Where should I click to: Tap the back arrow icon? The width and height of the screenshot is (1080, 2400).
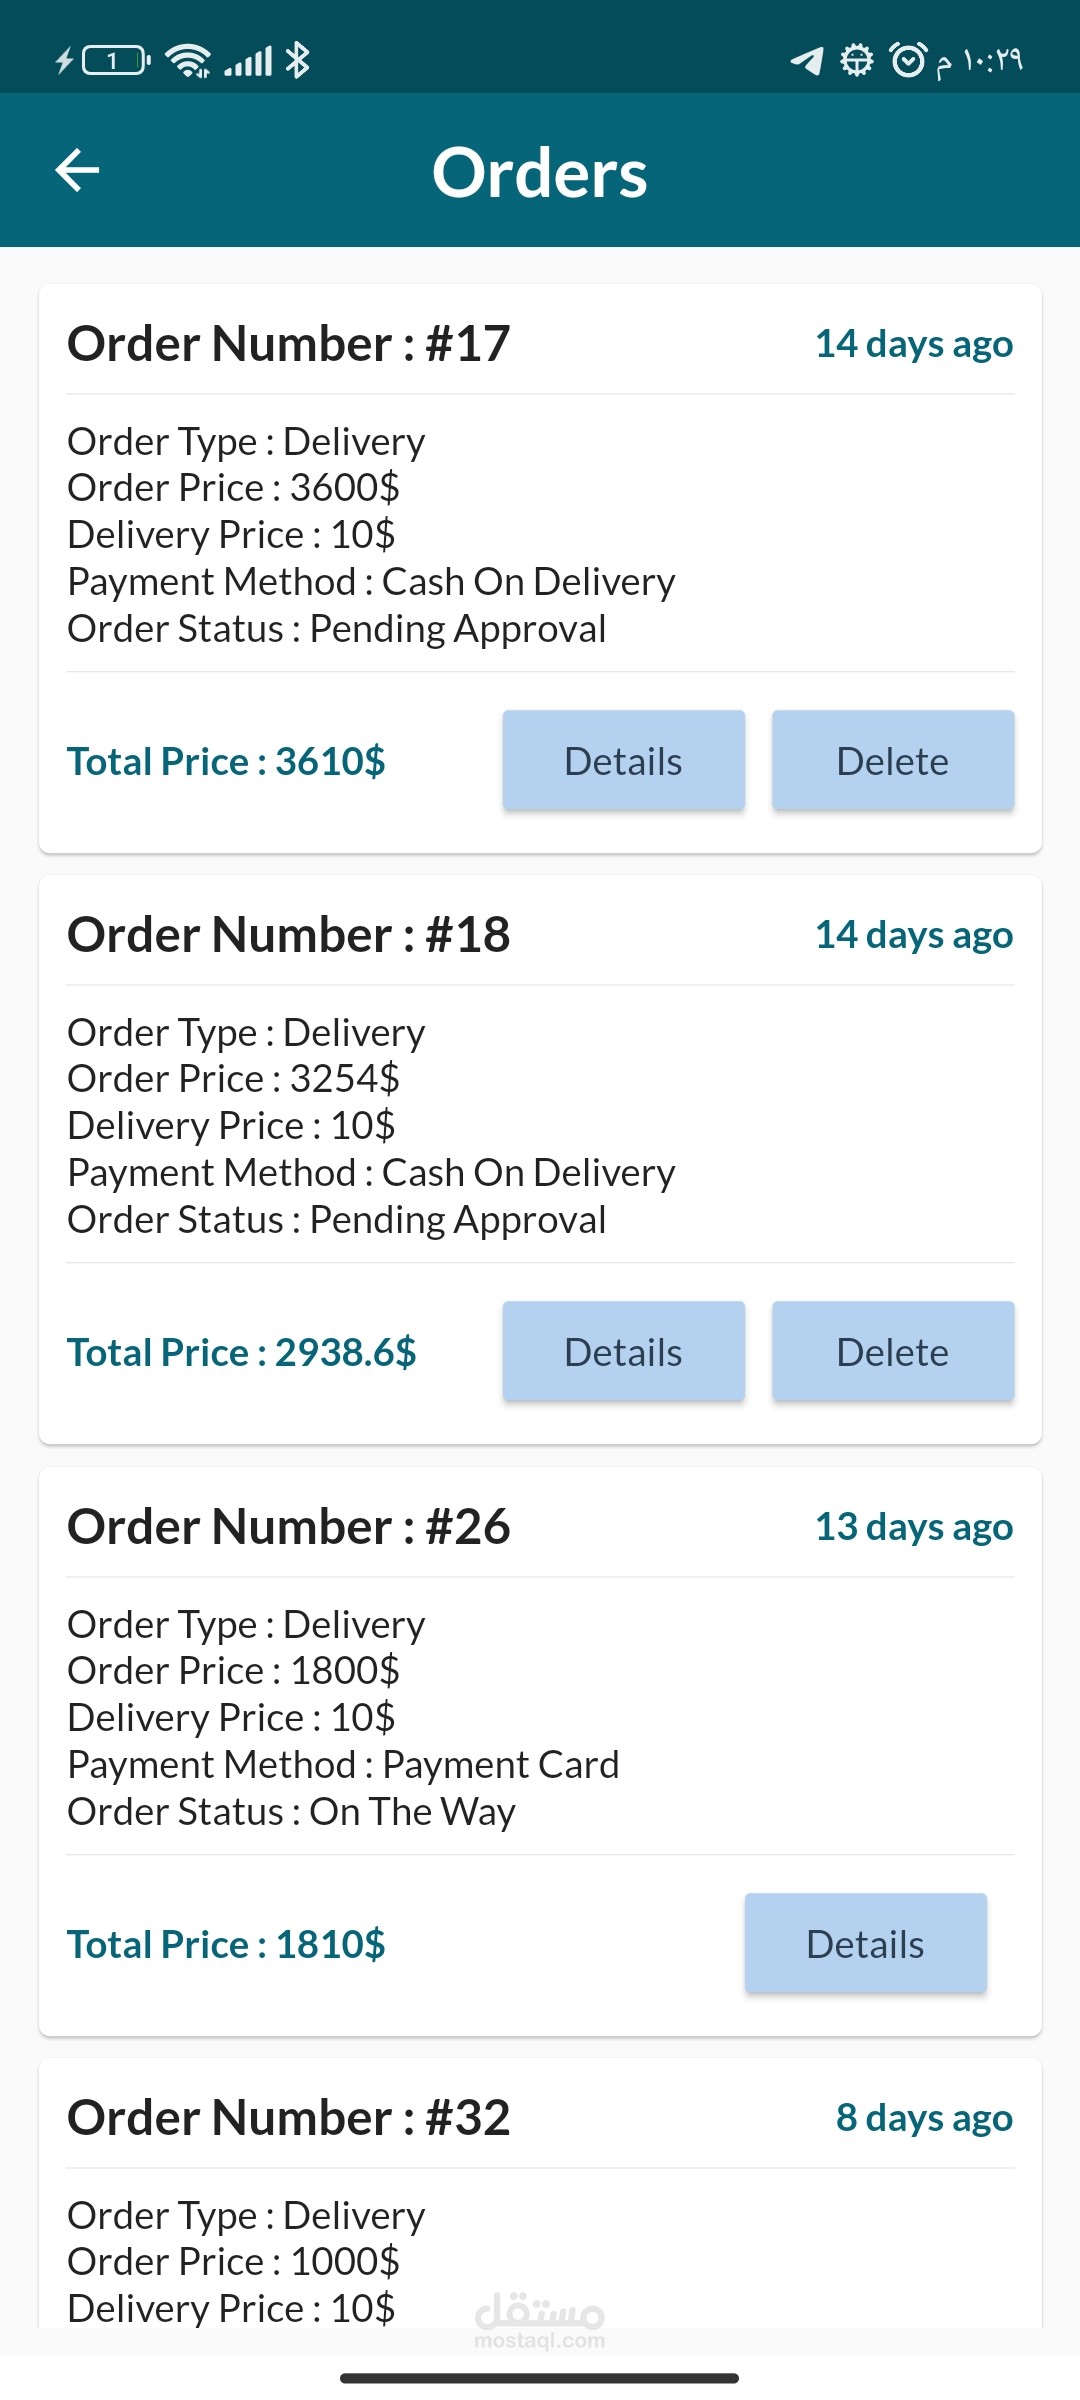77,170
